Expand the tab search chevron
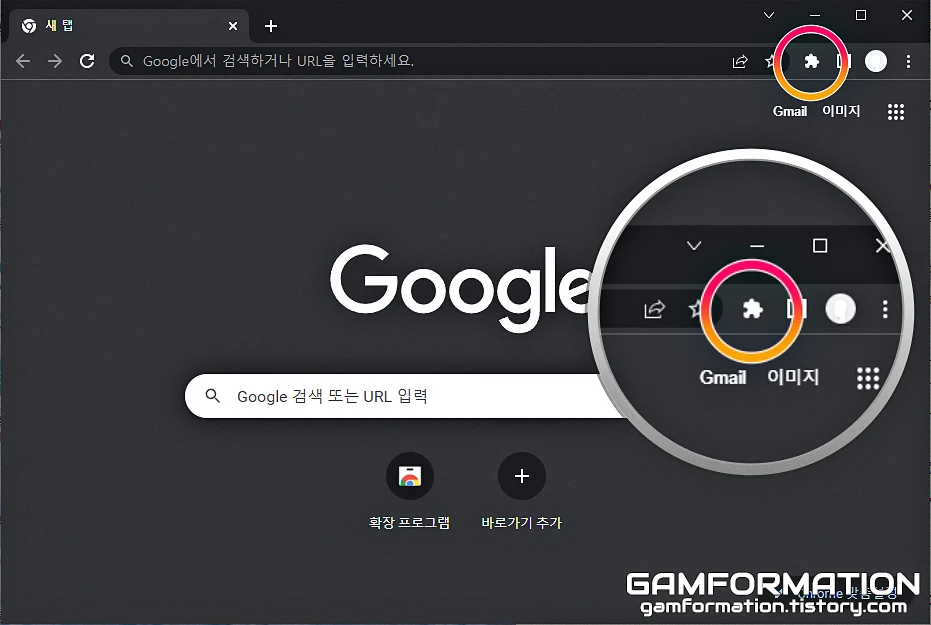The width and height of the screenshot is (931, 625). tap(769, 15)
